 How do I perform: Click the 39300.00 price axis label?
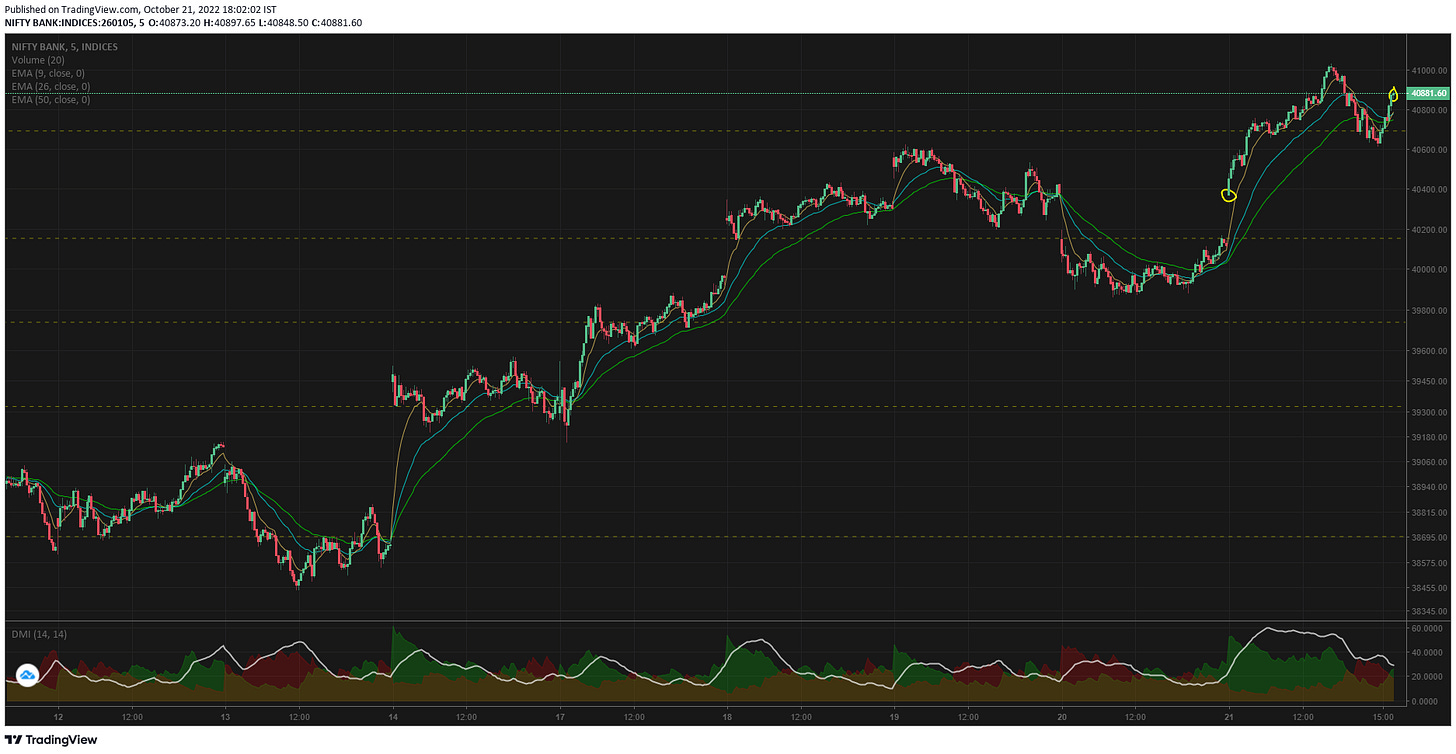tap(1430, 413)
